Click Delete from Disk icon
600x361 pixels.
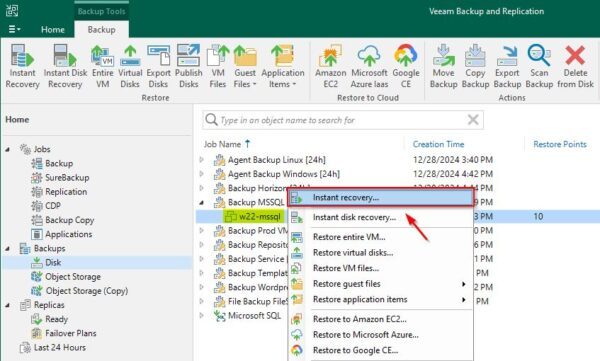(575, 66)
